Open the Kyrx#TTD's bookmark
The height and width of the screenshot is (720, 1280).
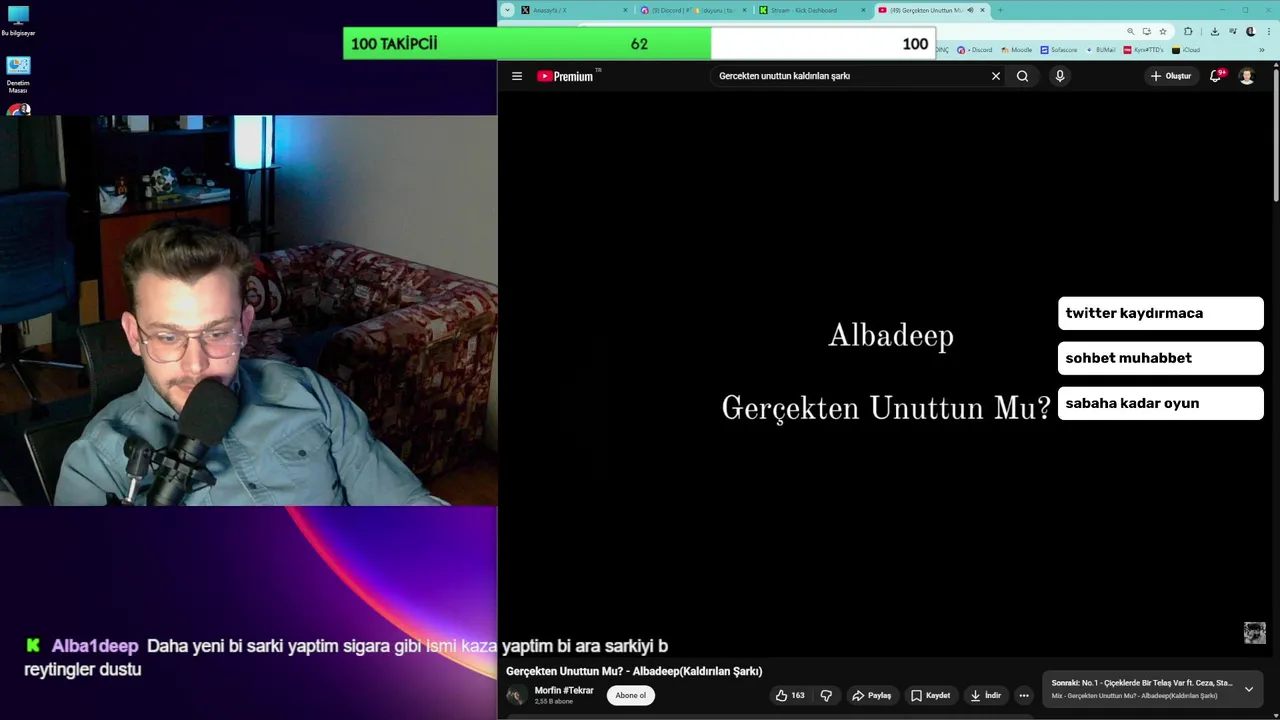pyautogui.click(x=1144, y=49)
